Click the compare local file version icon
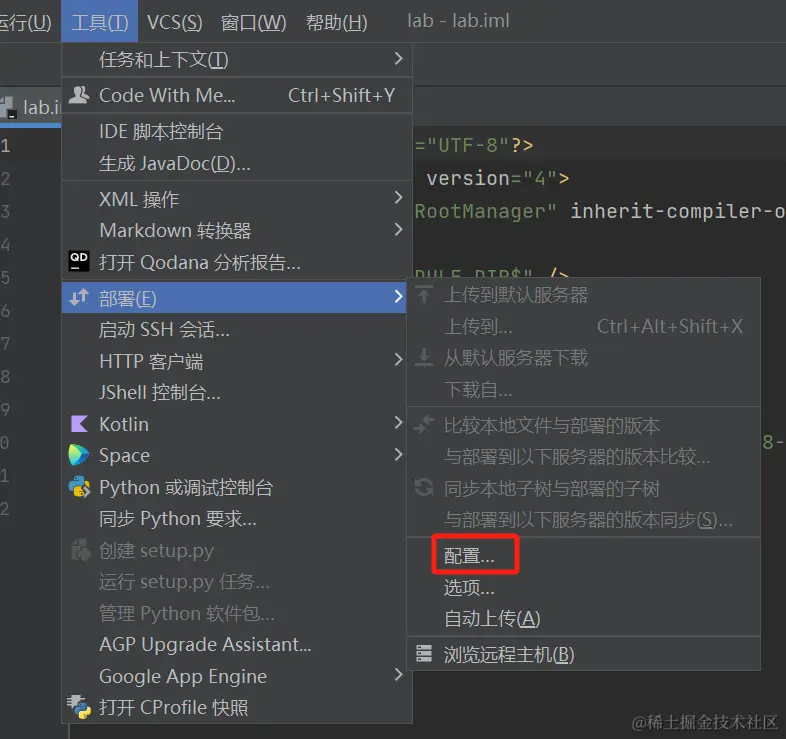Screen dimensions: 786x739 [424, 425]
